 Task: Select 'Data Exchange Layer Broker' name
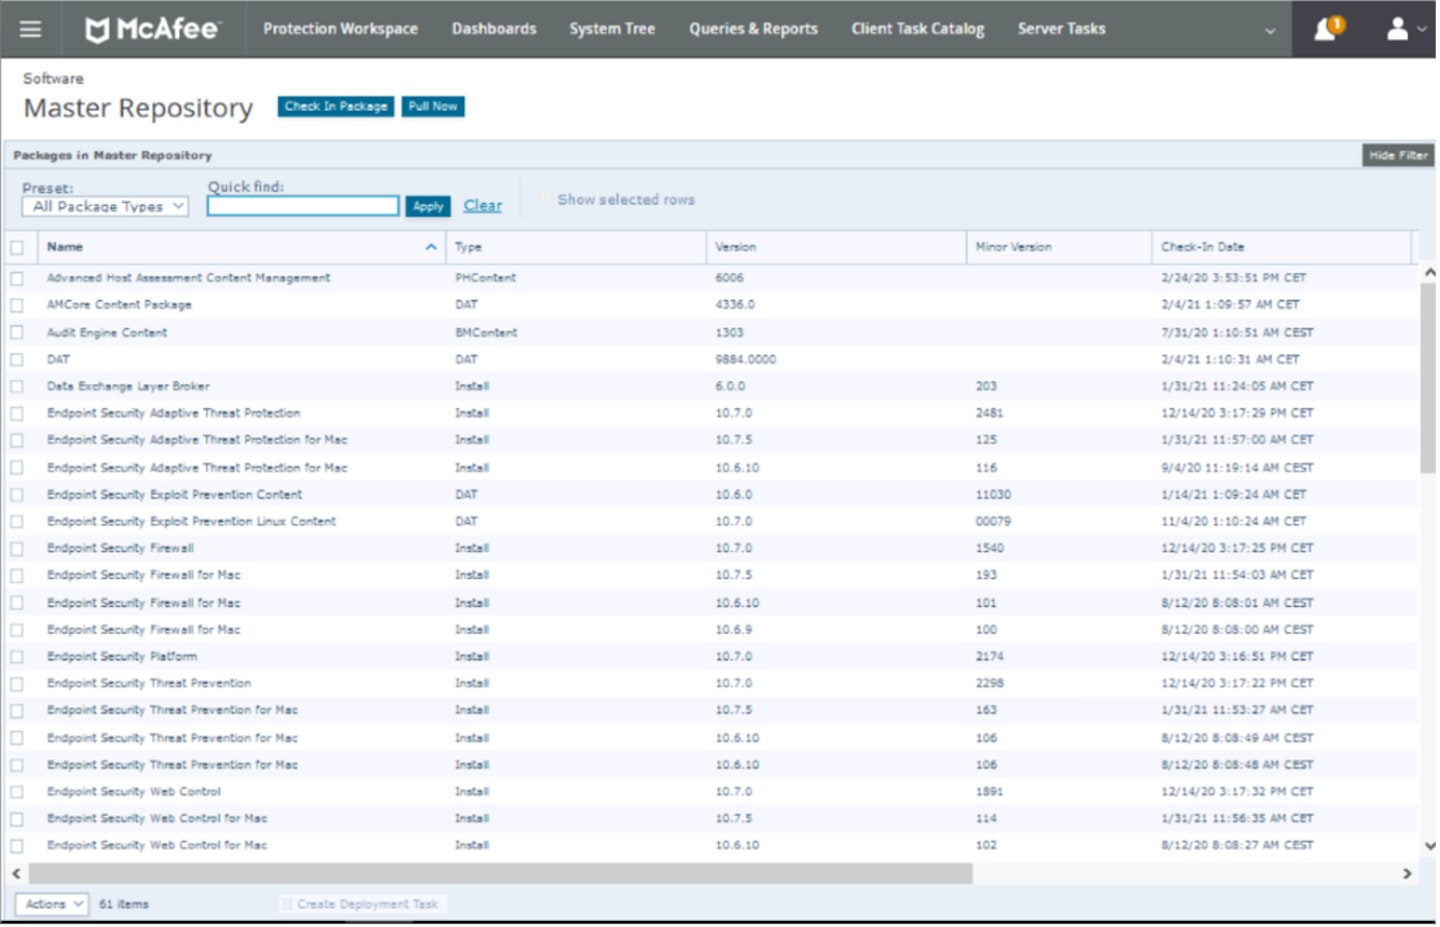pyautogui.click(x=128, y=386)
